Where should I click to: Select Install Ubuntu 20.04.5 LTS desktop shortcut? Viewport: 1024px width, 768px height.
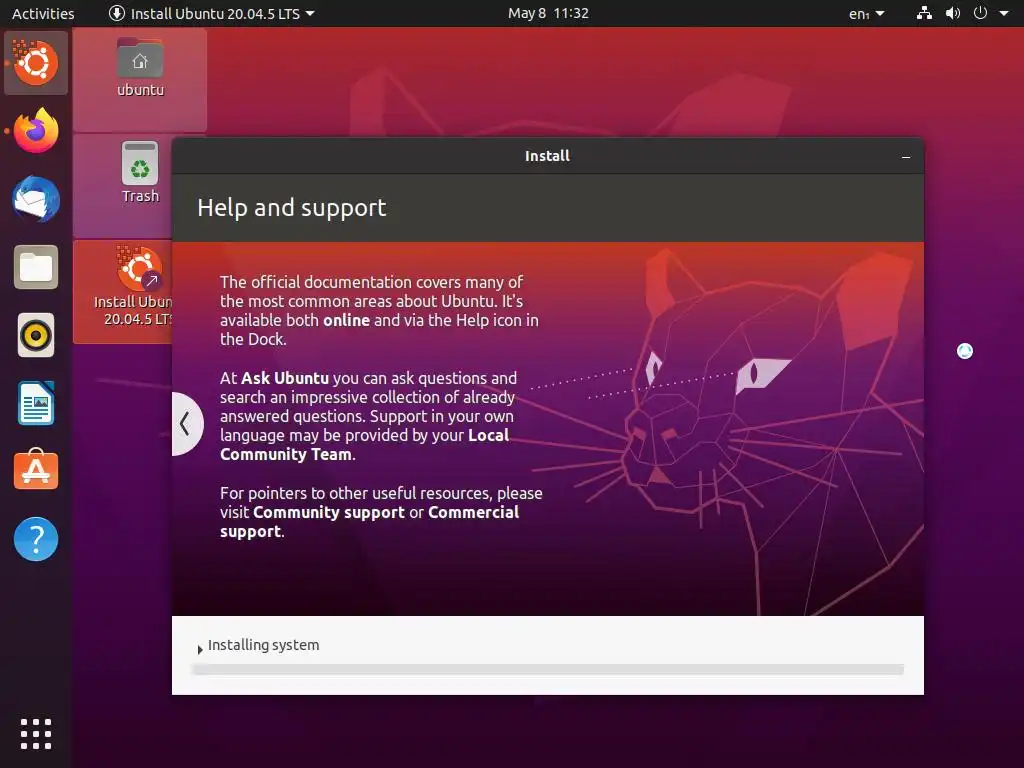point(134,286)
